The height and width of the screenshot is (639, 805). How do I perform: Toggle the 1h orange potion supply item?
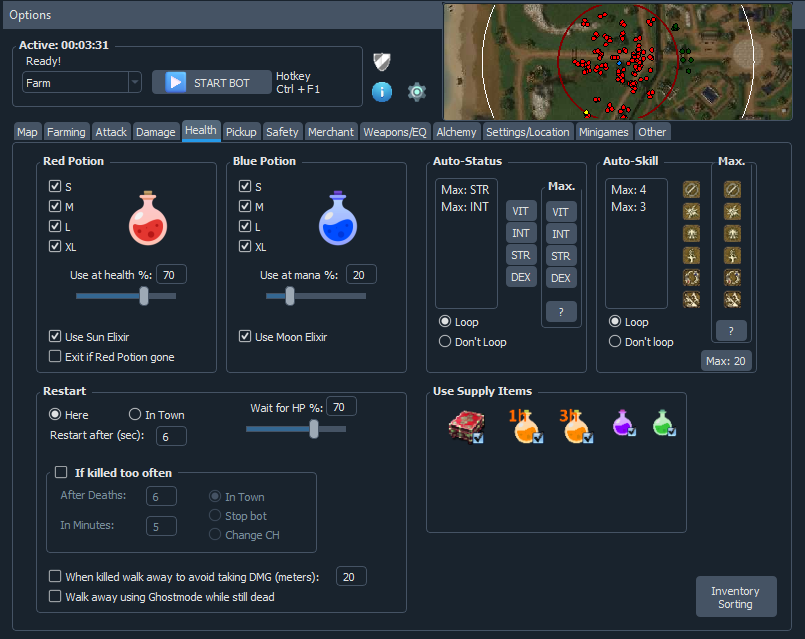[x=526, y=426]
